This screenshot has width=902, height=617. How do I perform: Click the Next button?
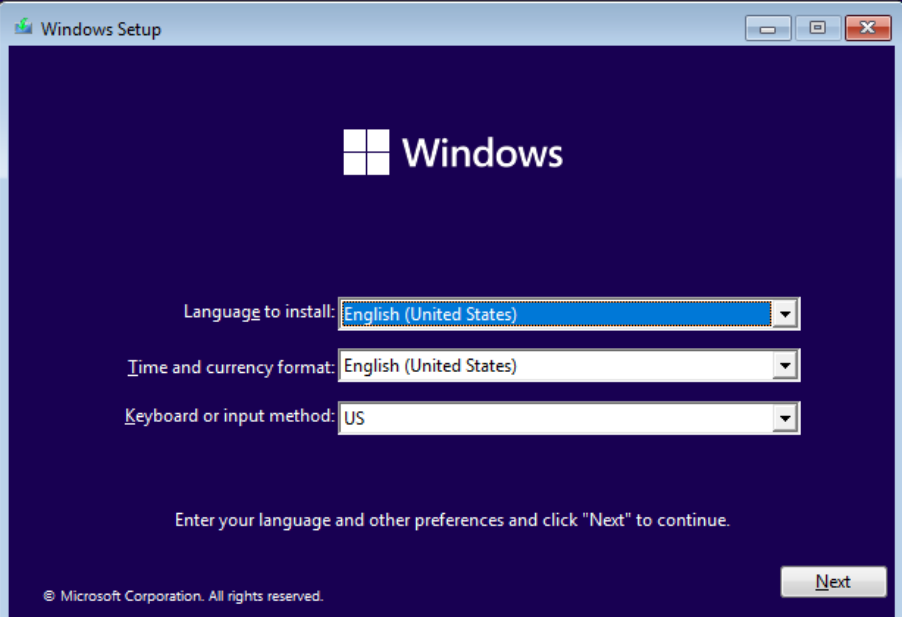tap(833, 581)
